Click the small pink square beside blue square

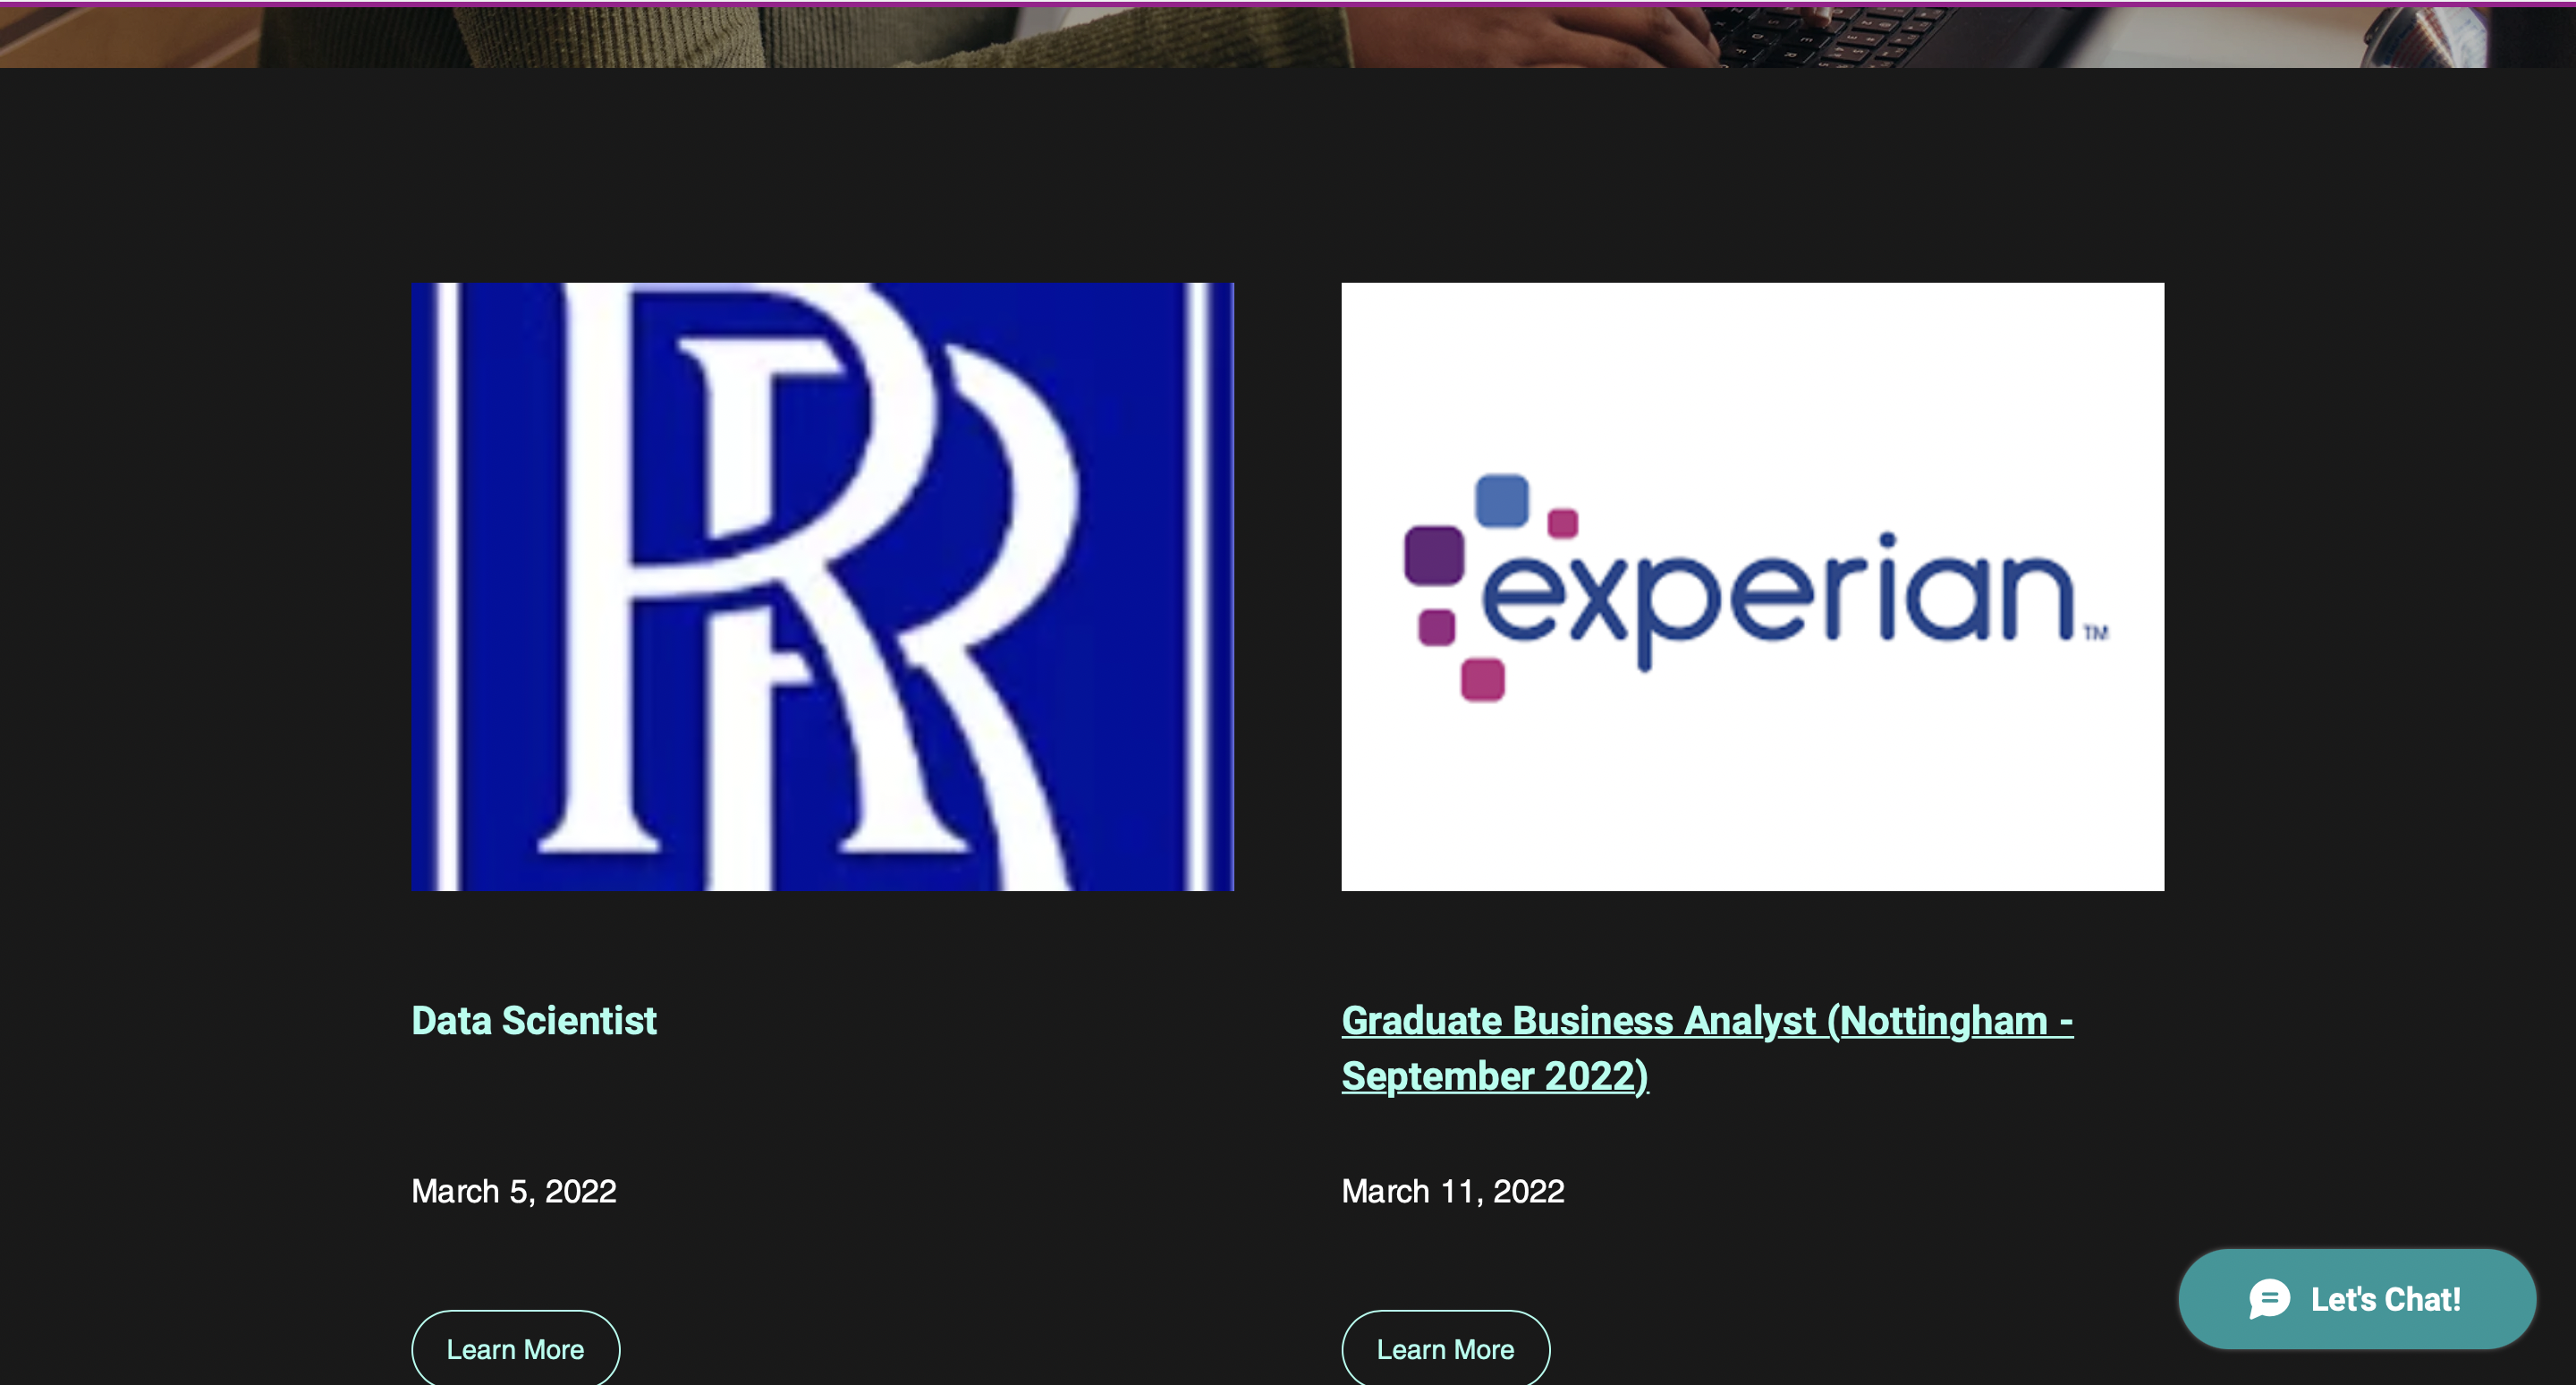tap(1562, 523)
